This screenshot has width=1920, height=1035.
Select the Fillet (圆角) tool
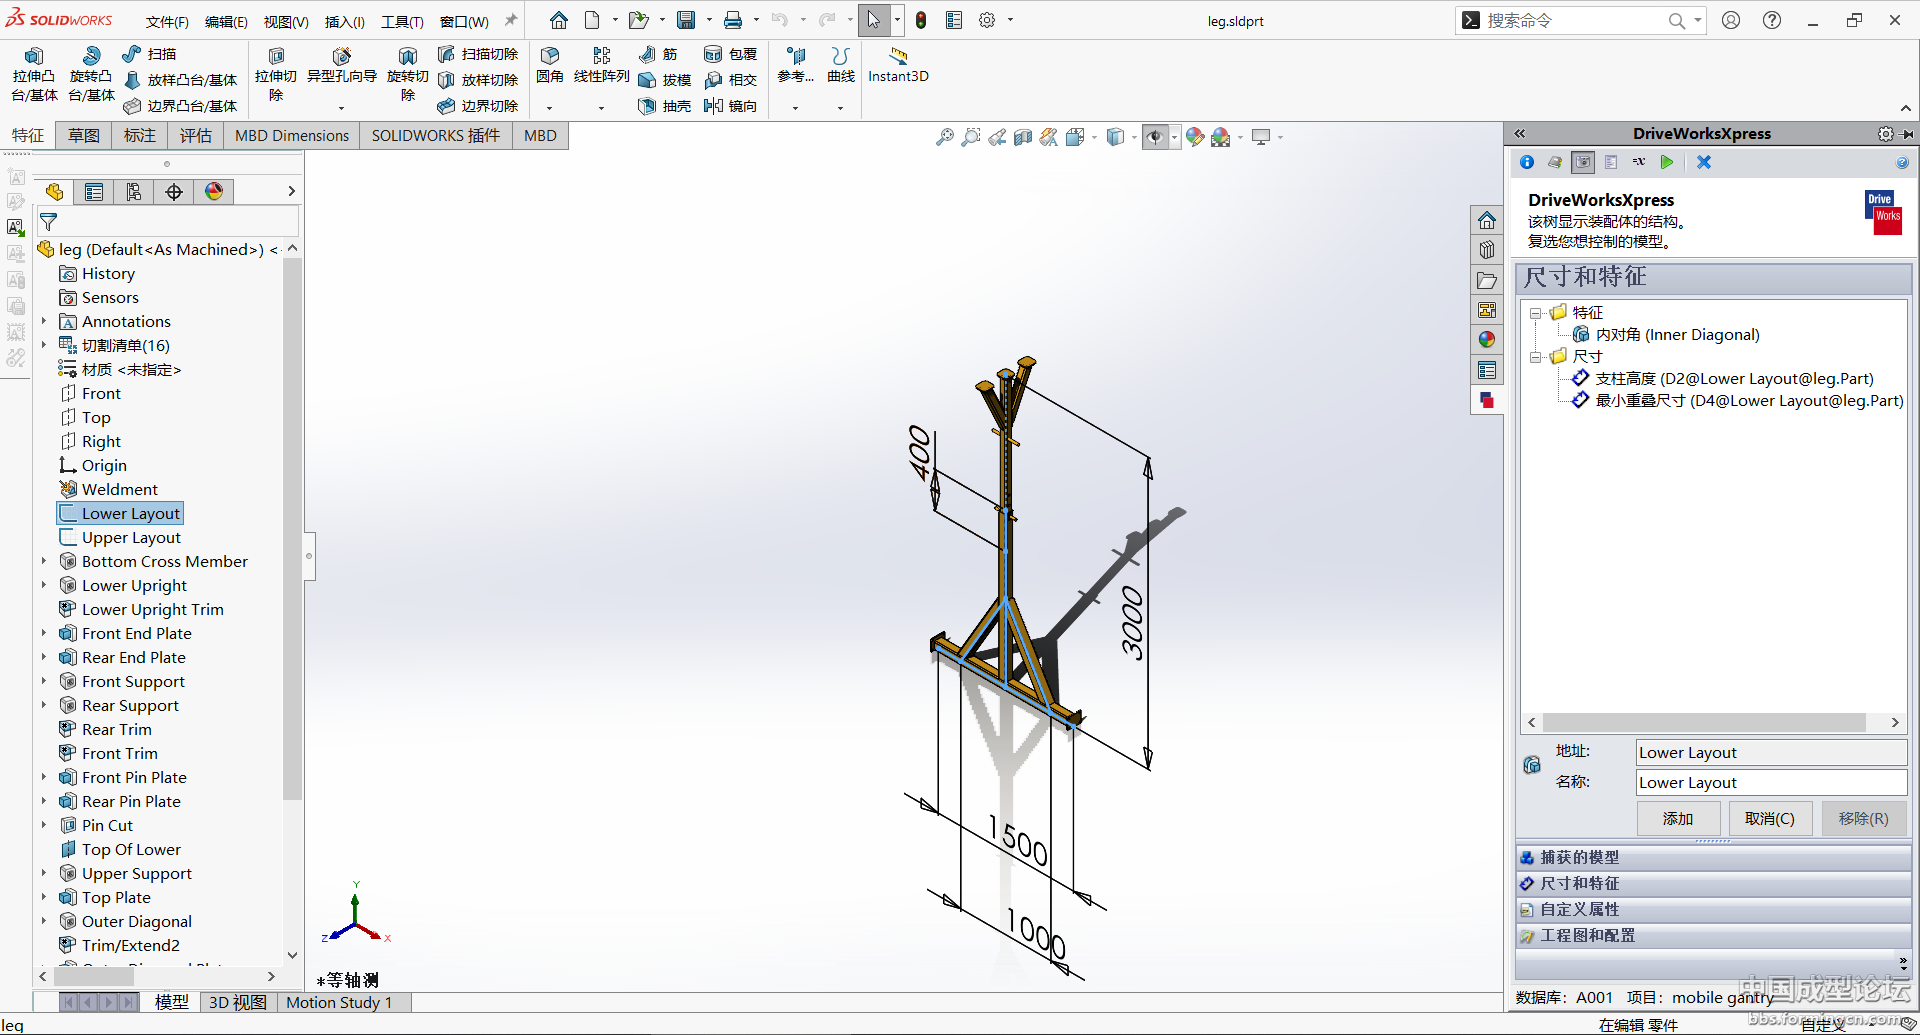coord(549,65)
